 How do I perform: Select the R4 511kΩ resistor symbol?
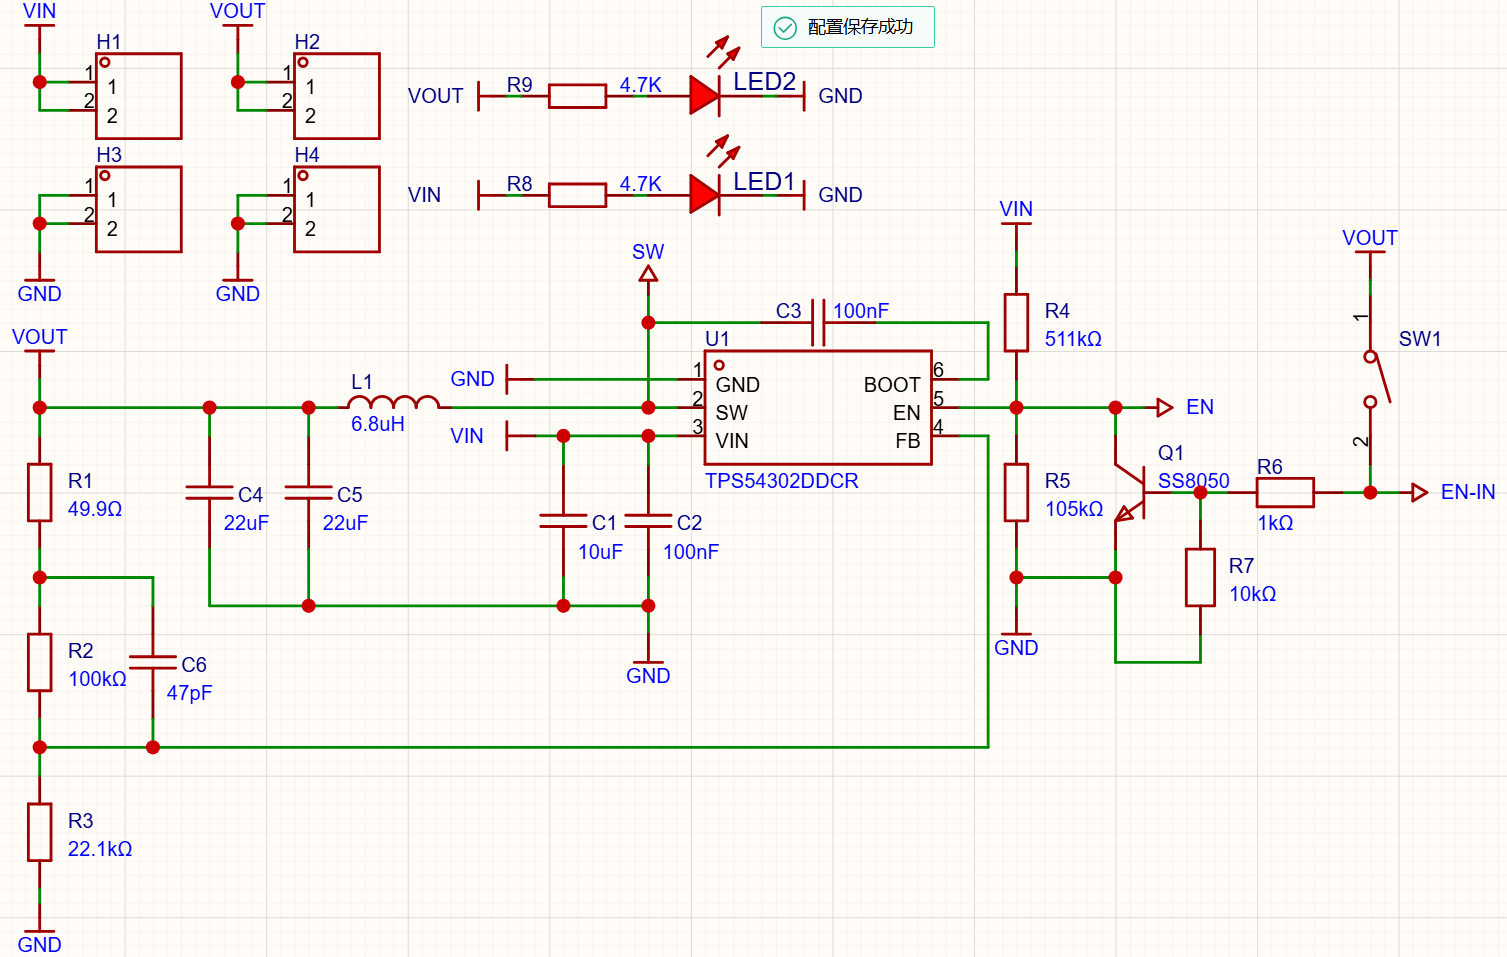pyautogui.click(x=1016, y=322)
